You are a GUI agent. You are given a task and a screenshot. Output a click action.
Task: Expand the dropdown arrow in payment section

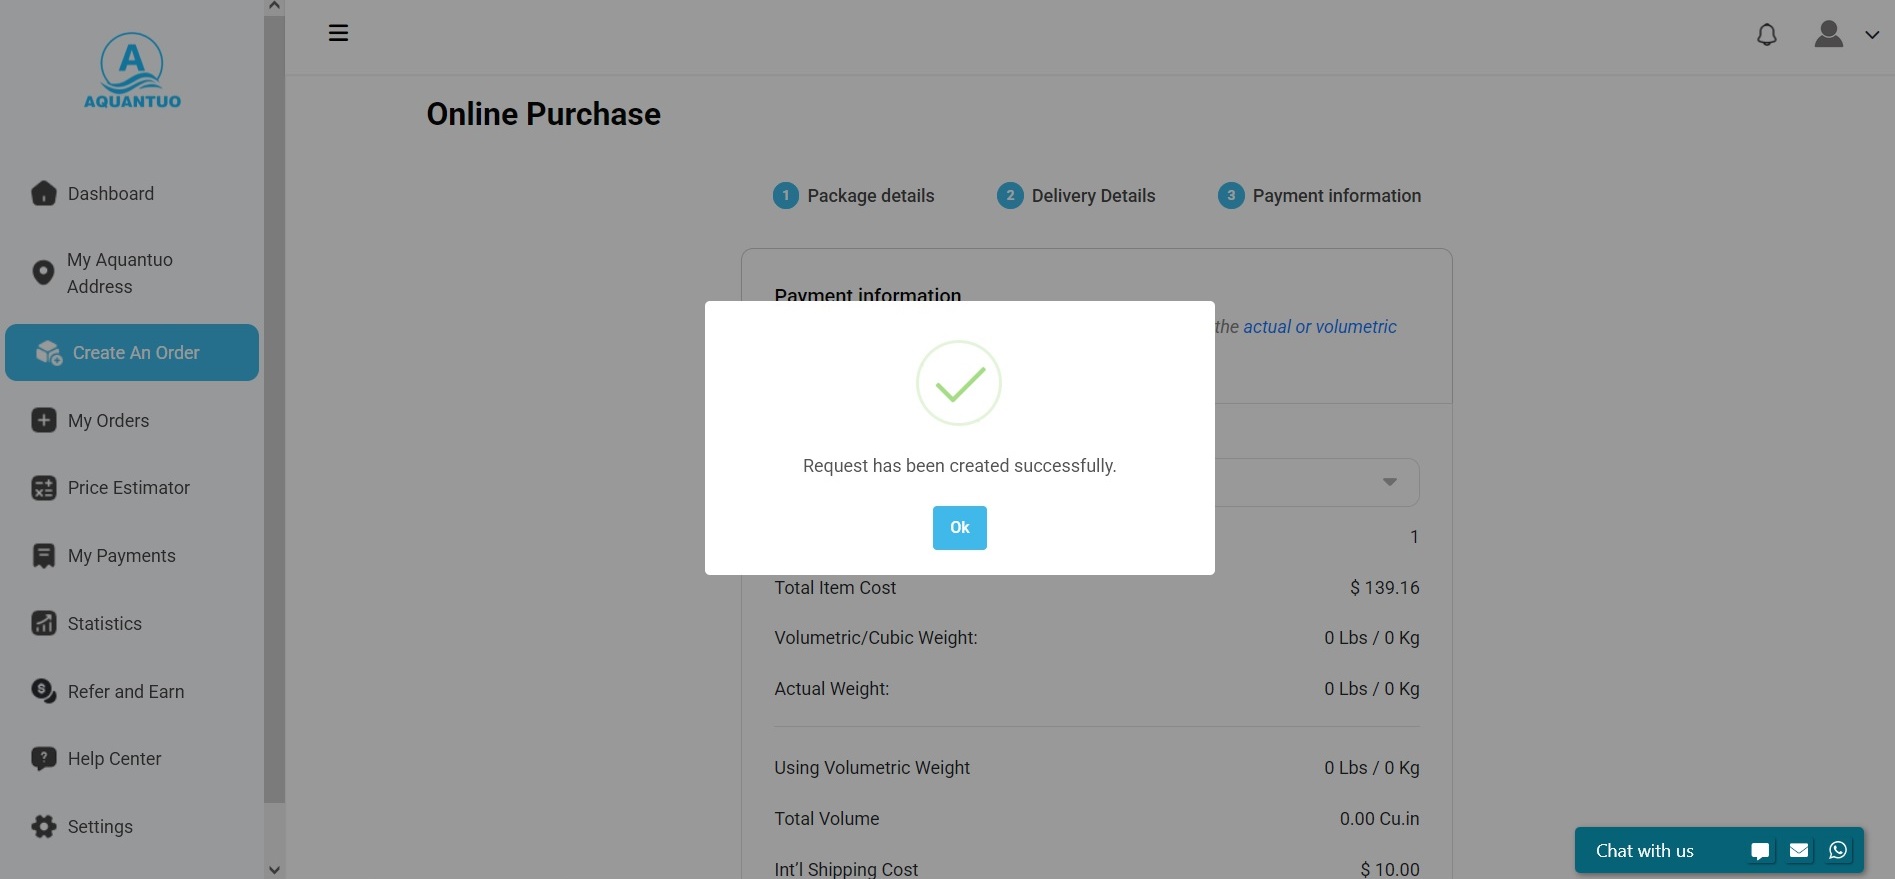point(1389,482)
